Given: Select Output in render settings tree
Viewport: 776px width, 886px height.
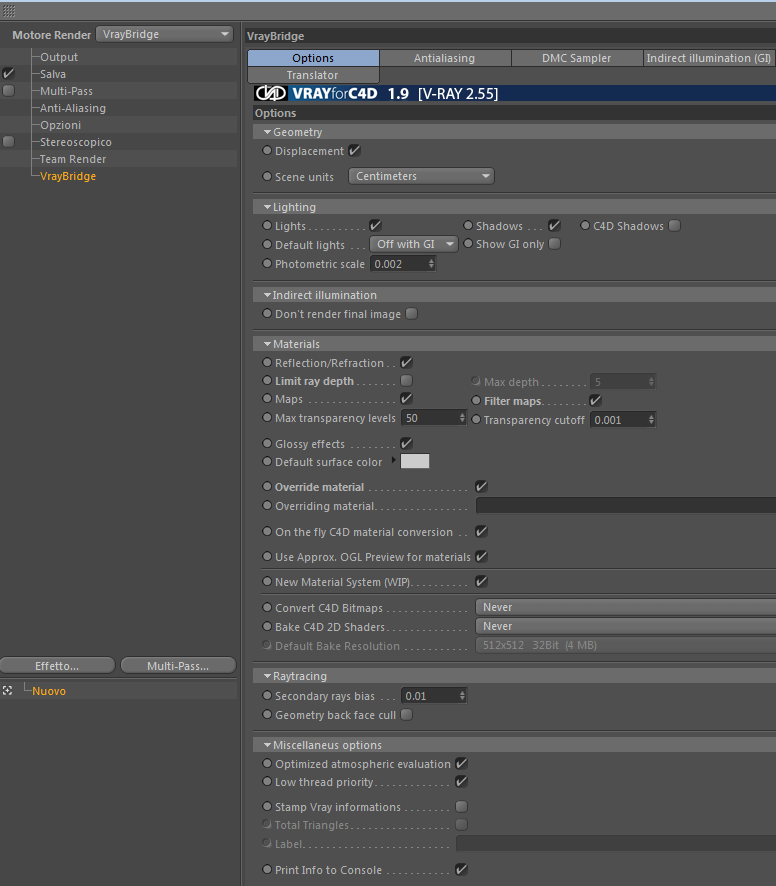Looking at the screenshot, I should click(59, 57).
